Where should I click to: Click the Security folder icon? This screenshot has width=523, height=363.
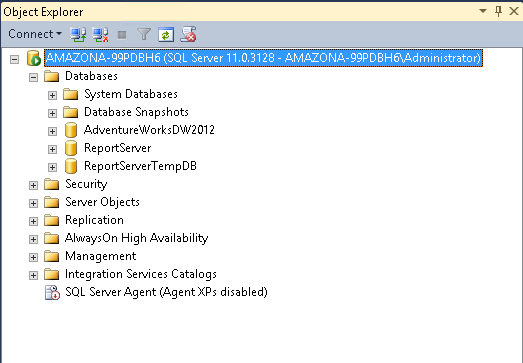tap(52, 184)
